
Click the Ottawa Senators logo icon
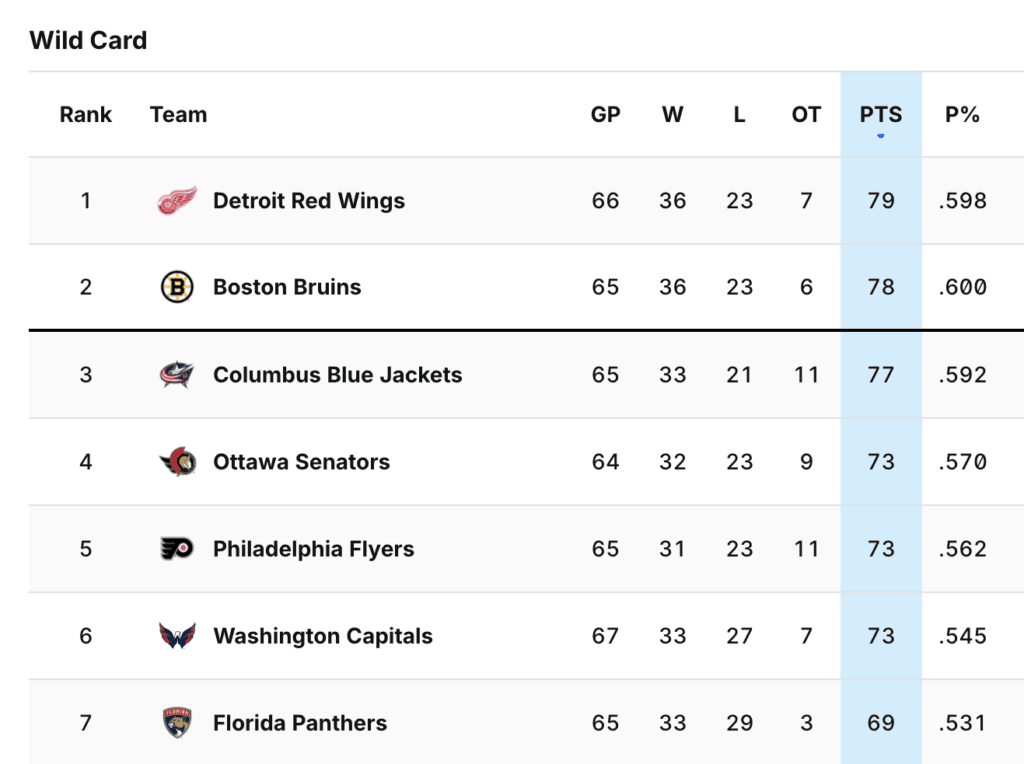pyautogui.click(x=177, y=462)
